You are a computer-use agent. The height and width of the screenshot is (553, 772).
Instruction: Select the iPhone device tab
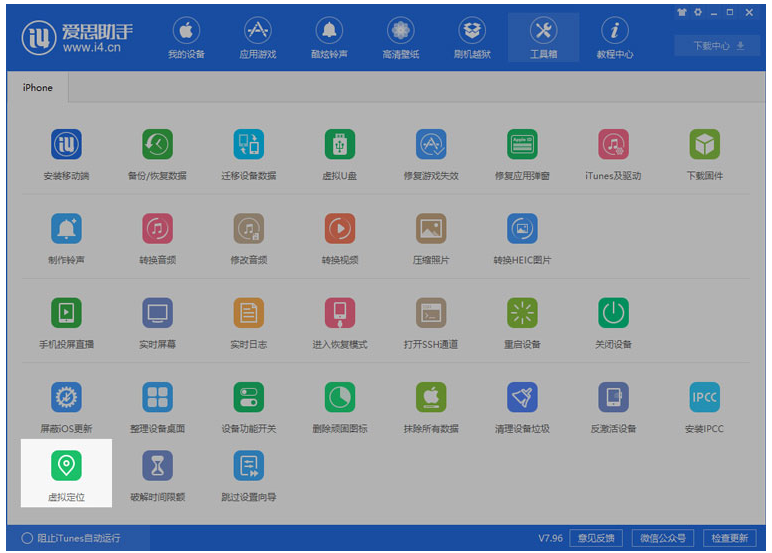(x=37, y=88)
